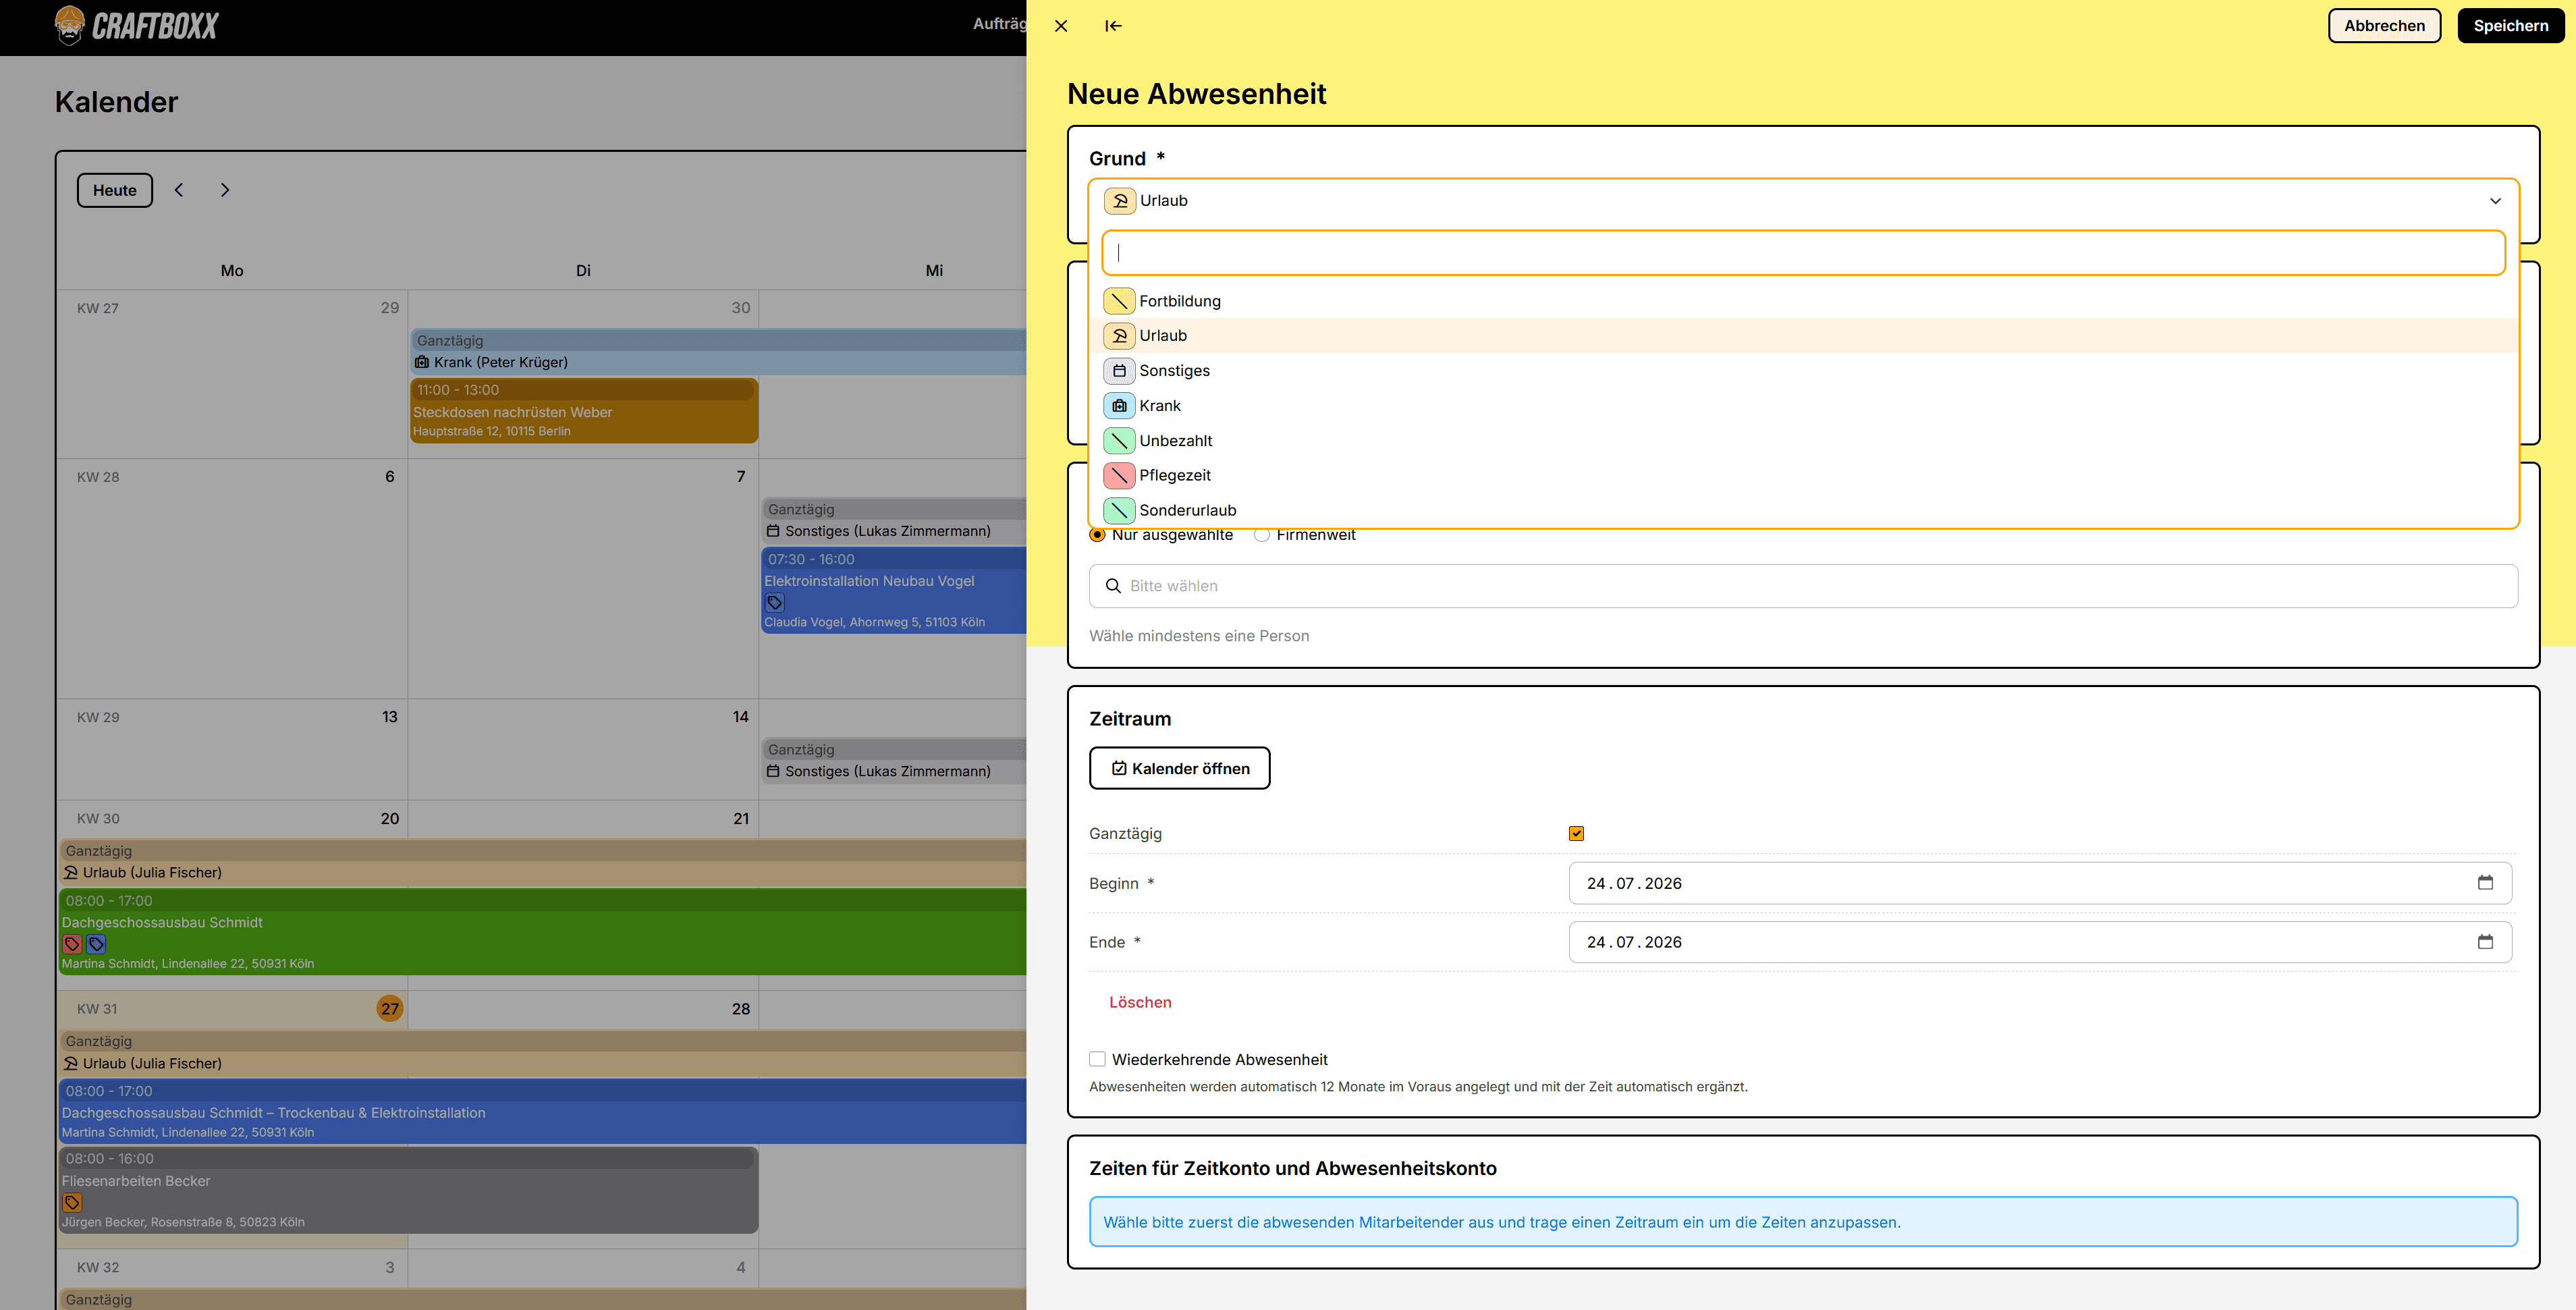The image size is (2576, 1310).
Task: Click the Heute button in the calendar
Action: [x=115, y=190]
